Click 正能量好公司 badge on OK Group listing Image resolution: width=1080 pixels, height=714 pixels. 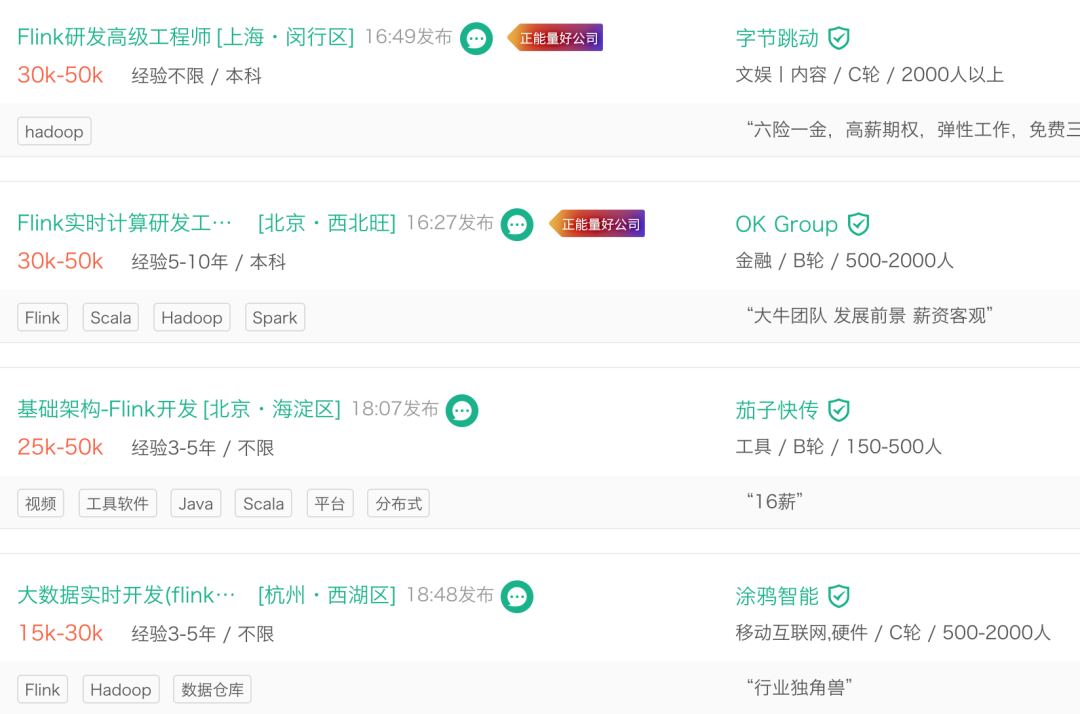click(x=598, y=225)
